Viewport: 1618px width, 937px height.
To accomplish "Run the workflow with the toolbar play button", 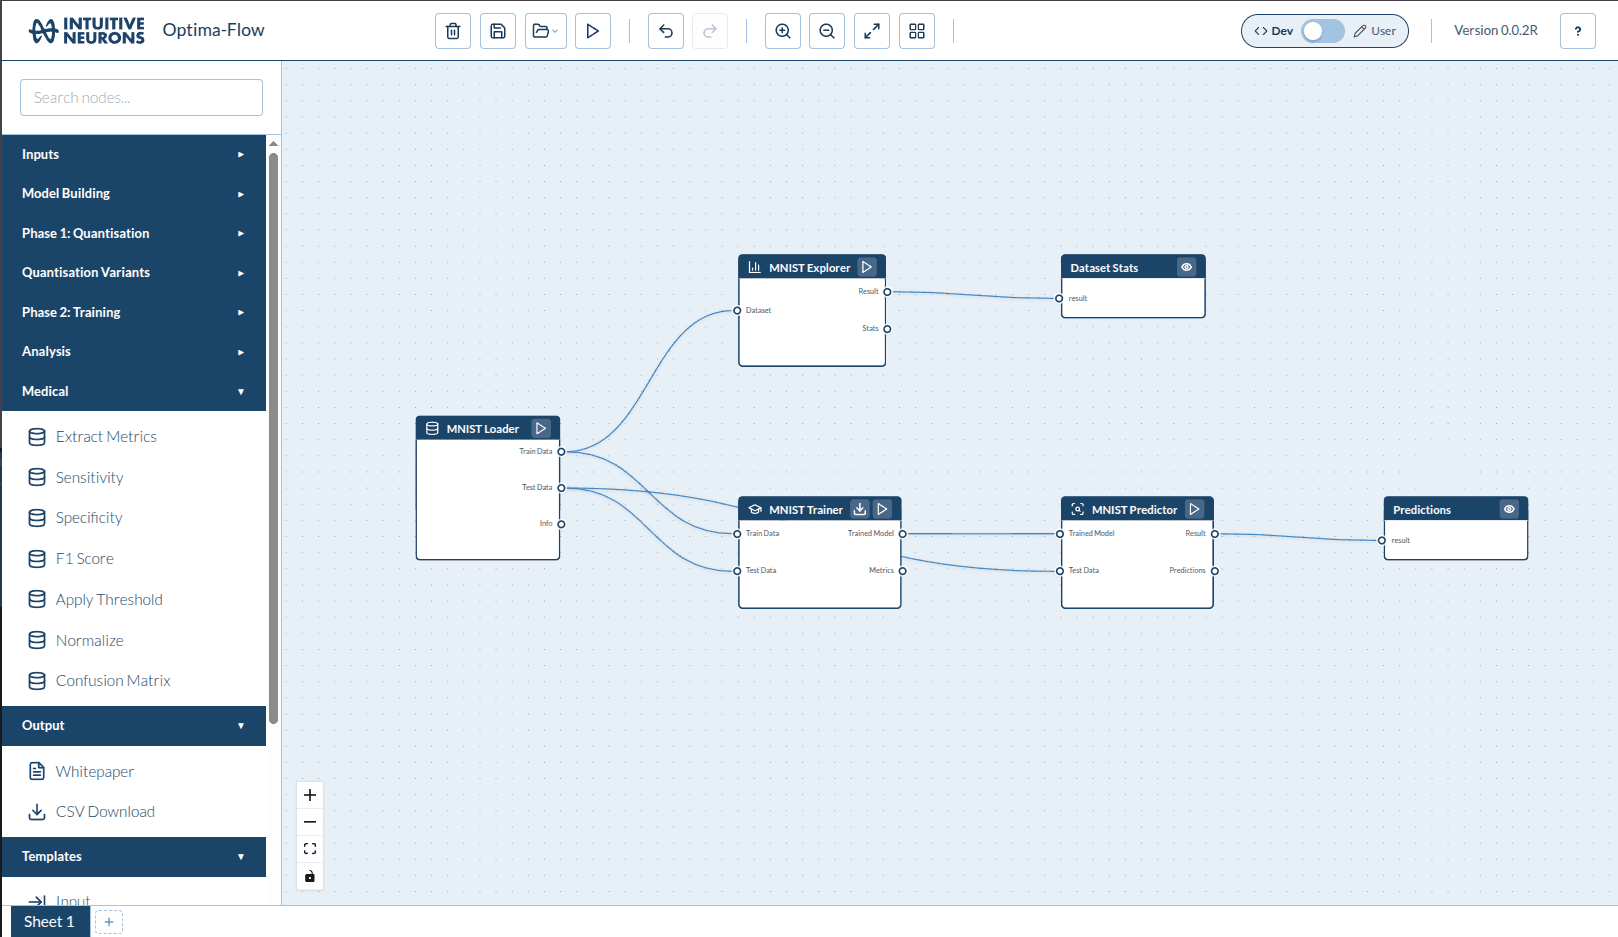I will click(593, 31).
